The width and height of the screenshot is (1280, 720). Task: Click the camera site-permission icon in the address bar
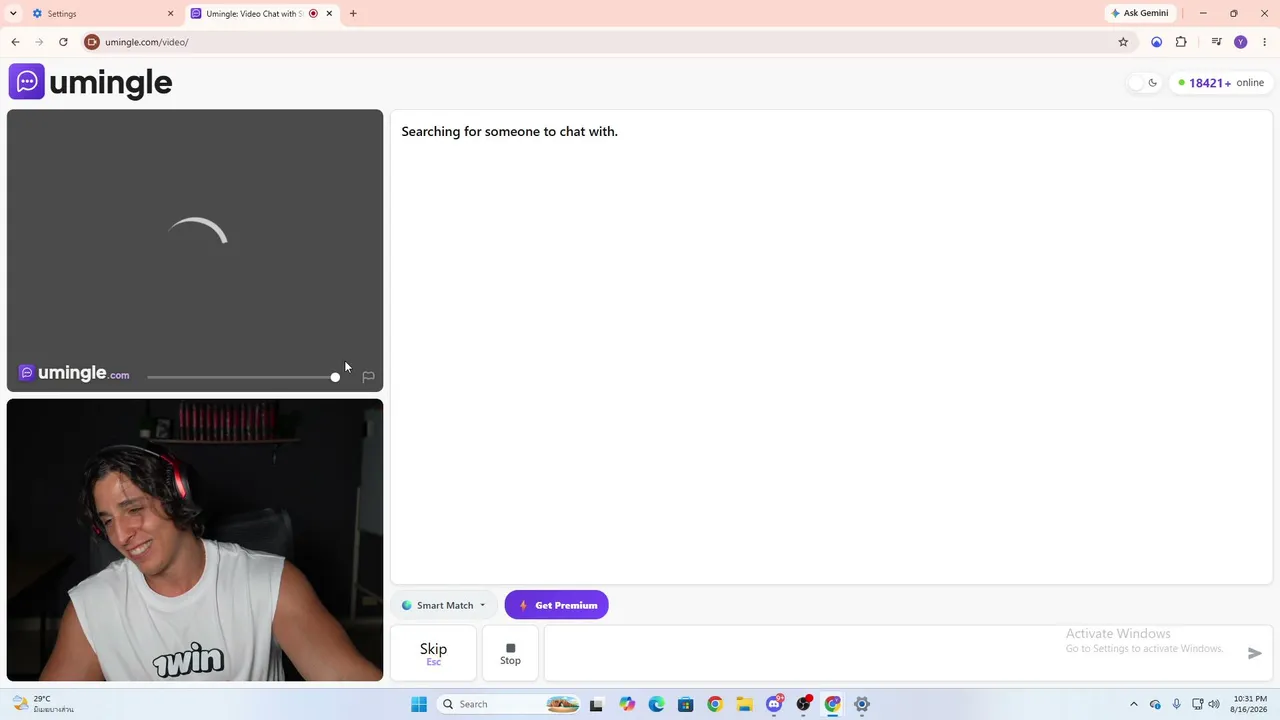click(92, 42)
